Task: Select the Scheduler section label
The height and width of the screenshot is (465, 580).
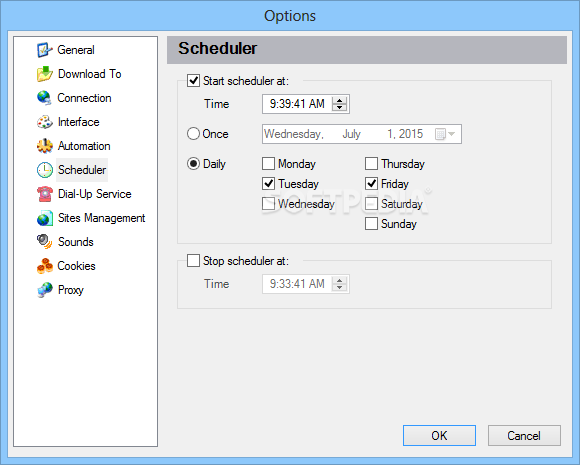Action: click(x=82, y=170)
